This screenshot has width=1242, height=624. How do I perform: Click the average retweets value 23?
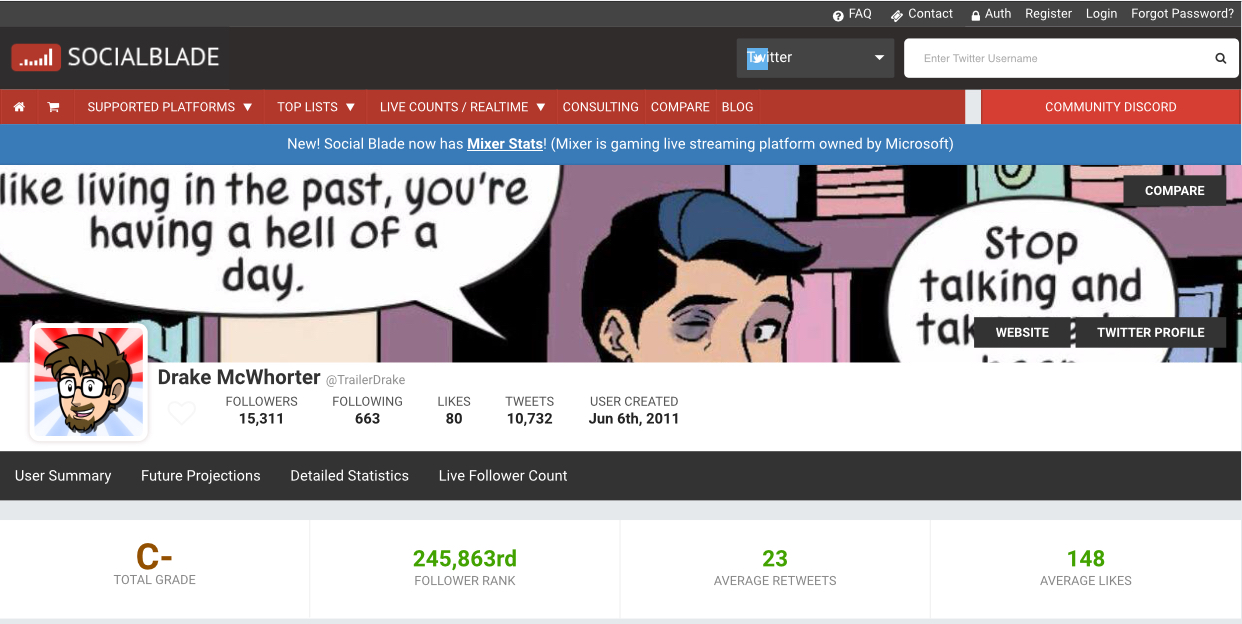click(775, 558)
